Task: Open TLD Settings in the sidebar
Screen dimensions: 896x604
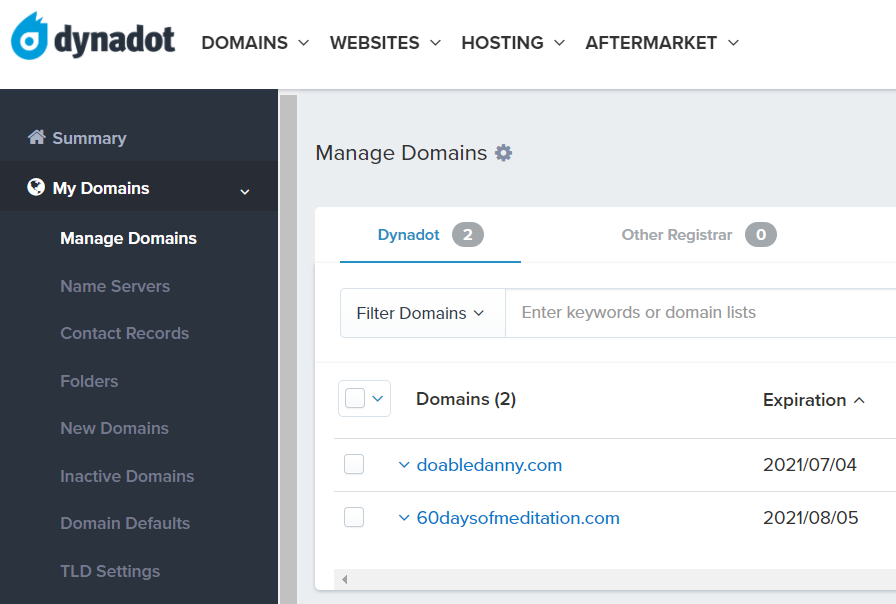Action: pos(110,571)
